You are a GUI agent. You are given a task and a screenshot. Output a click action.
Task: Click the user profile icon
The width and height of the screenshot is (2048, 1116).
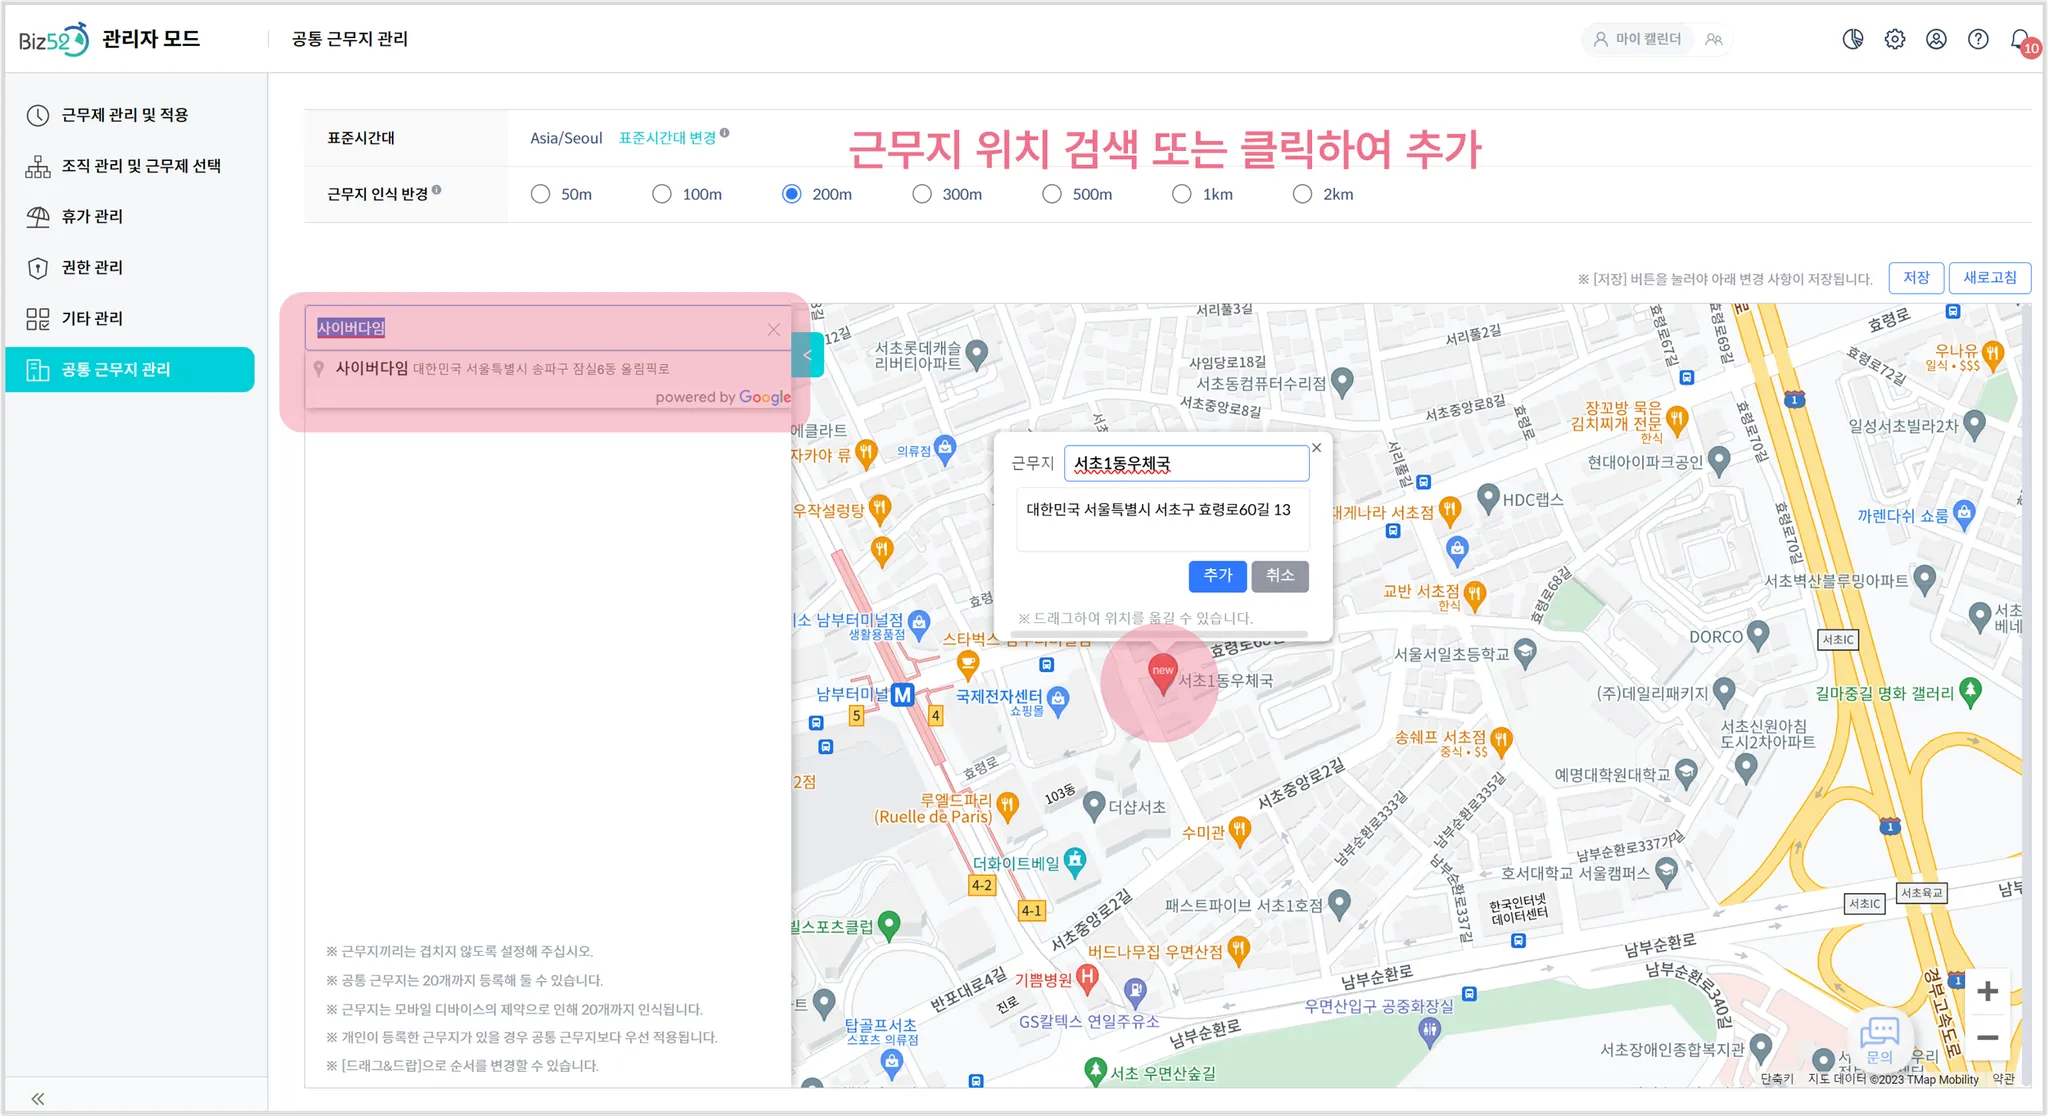(x=1936, y=39)
